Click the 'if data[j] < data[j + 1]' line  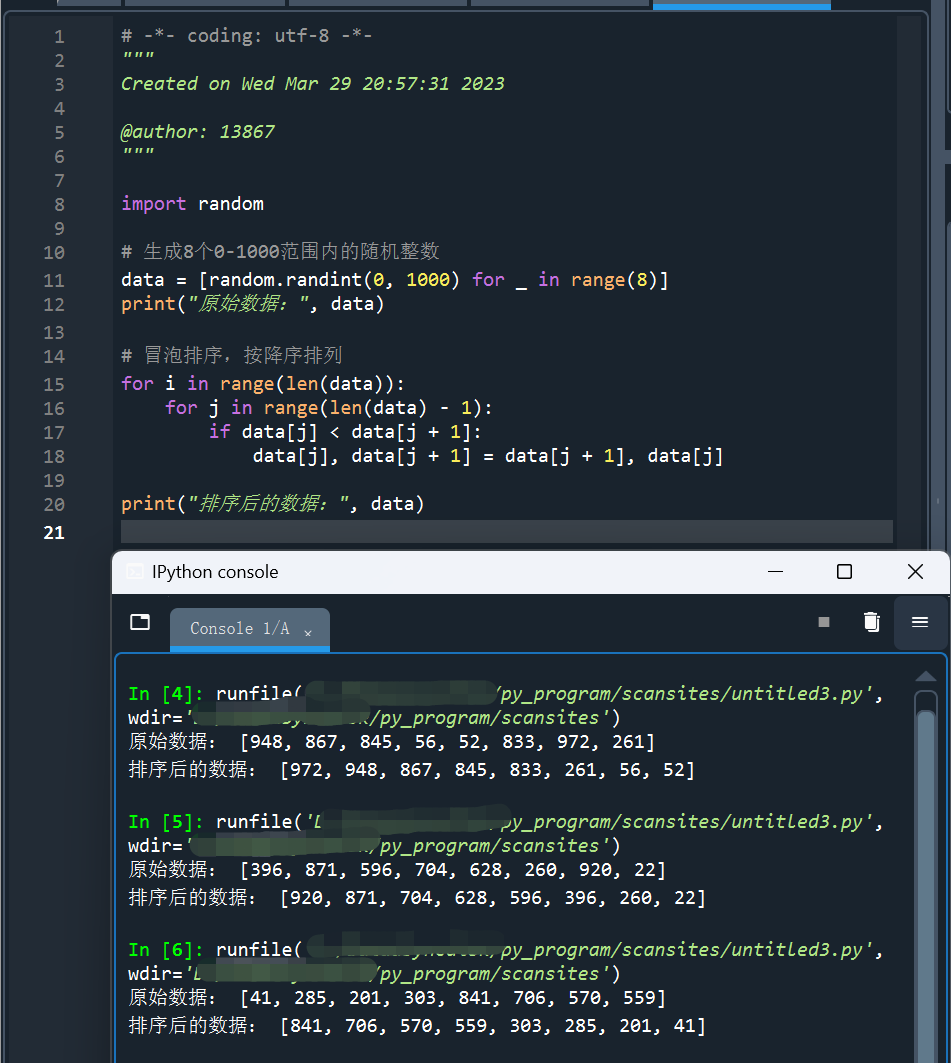click(345, 432)
